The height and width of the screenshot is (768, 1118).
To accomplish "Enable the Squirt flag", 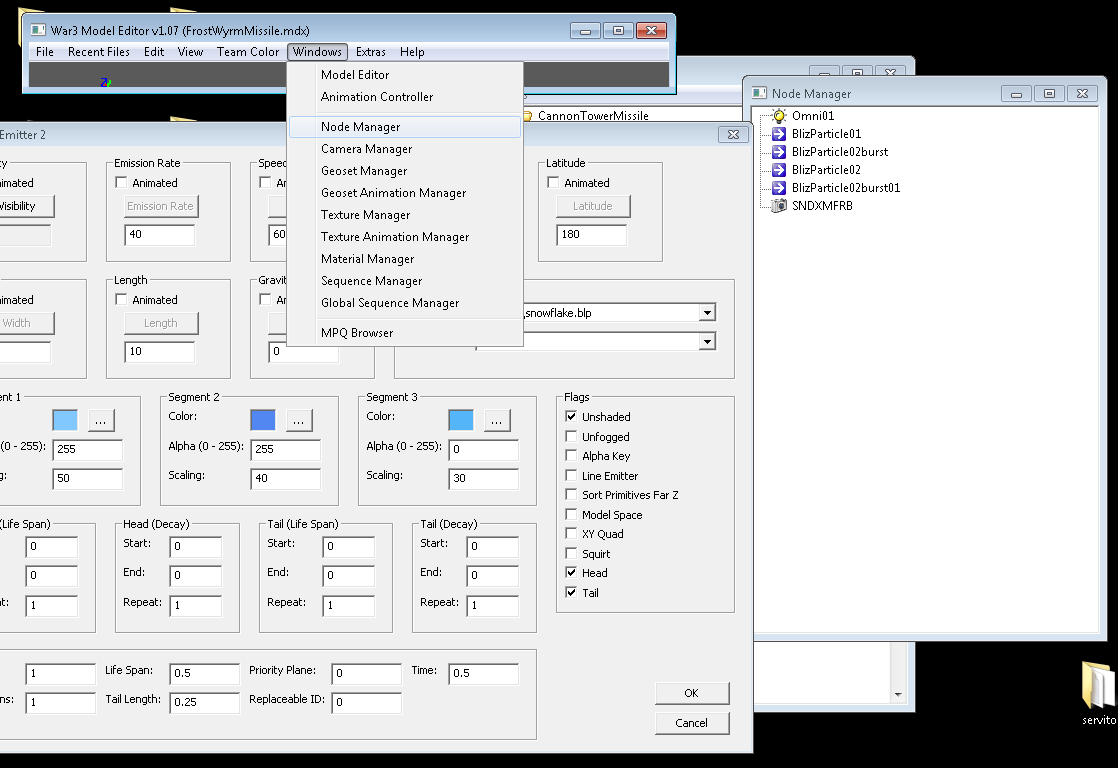I will tap(571, 553).
